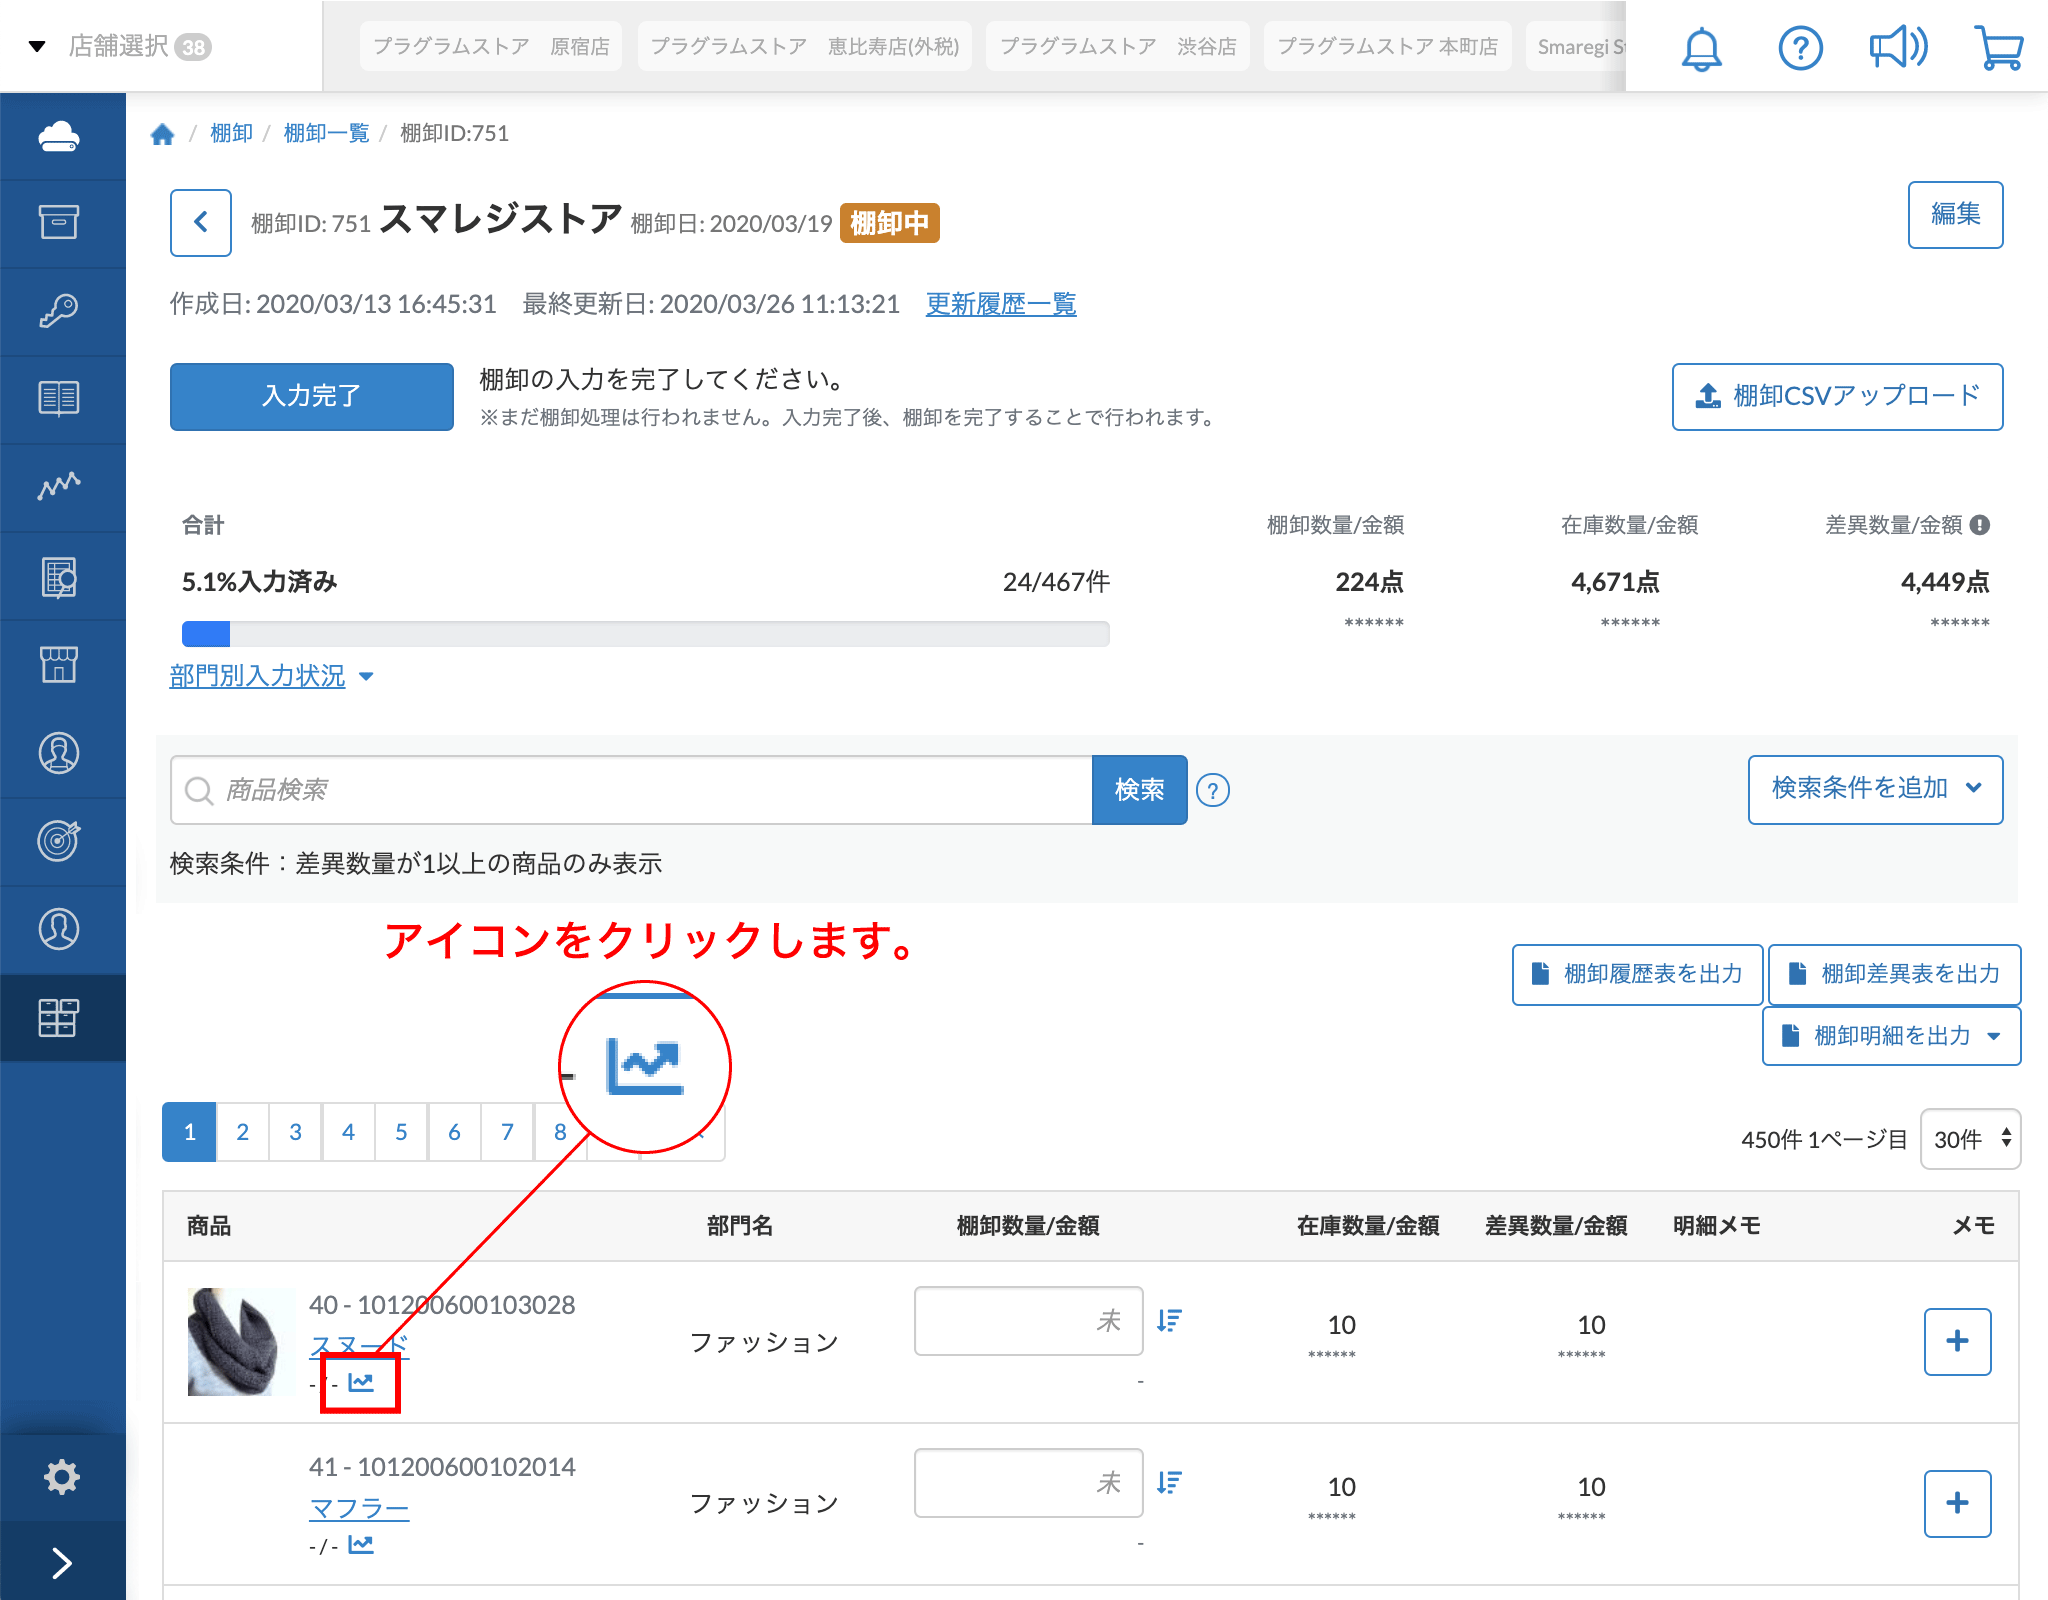The image size is (2048, 1600).
Task: Open the archive box sidebar icon
Action: 59,222
